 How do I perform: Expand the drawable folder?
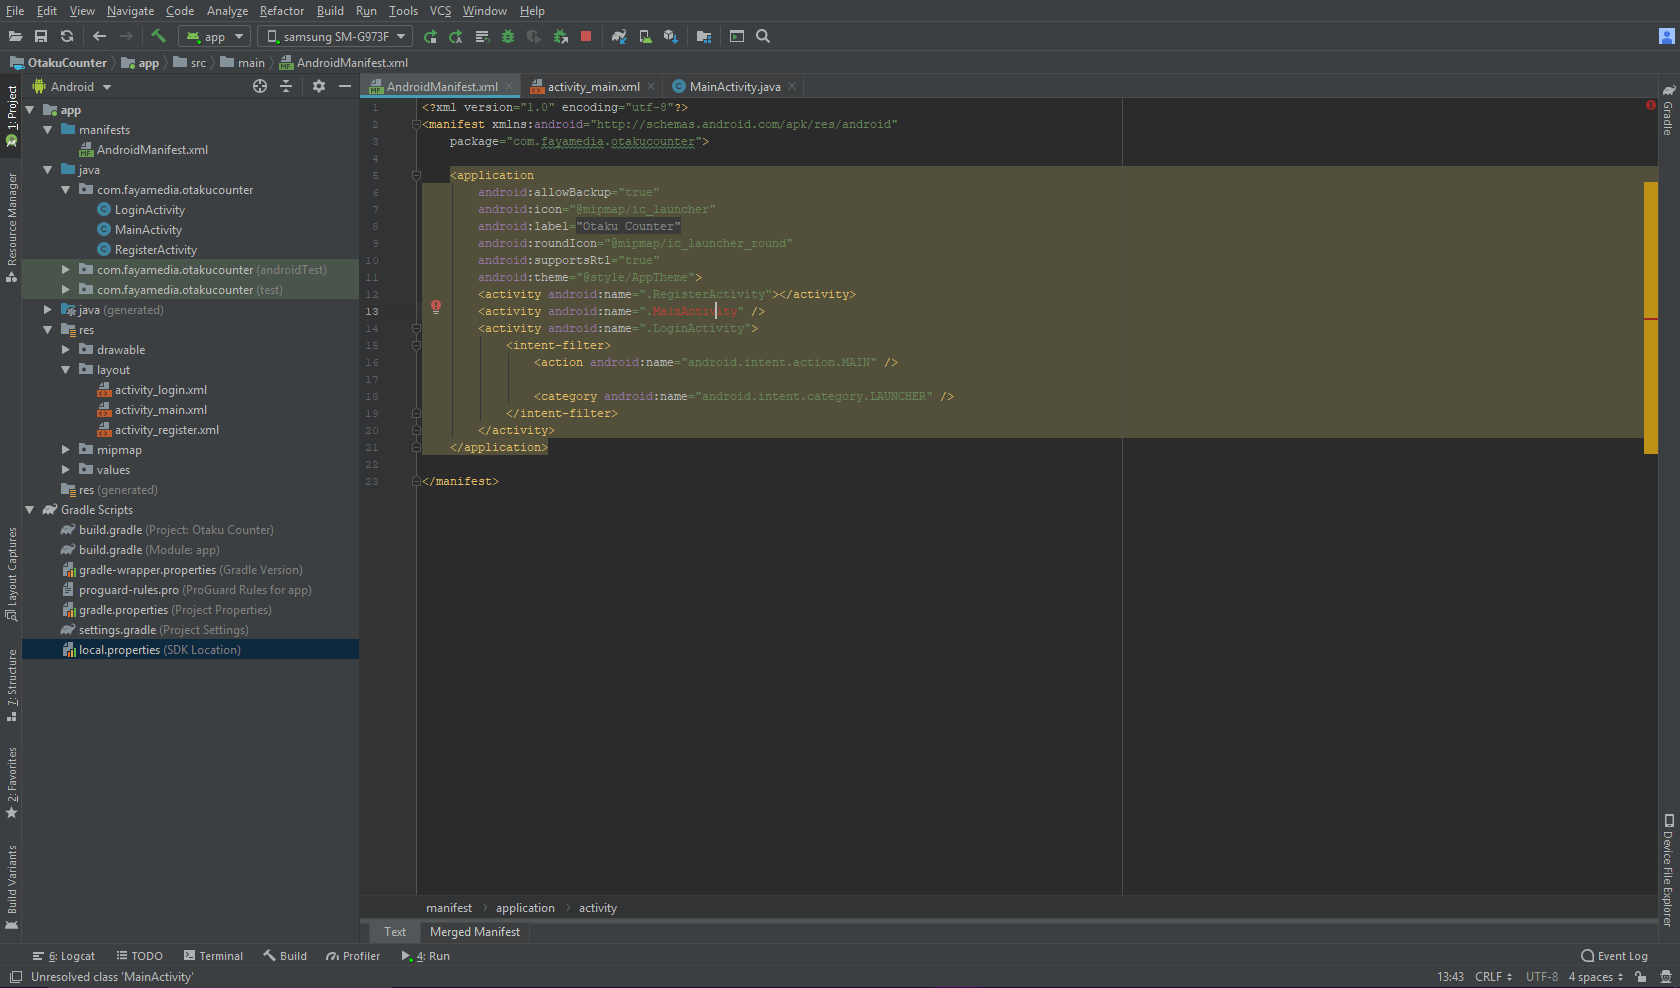click(x=66, y=350)
